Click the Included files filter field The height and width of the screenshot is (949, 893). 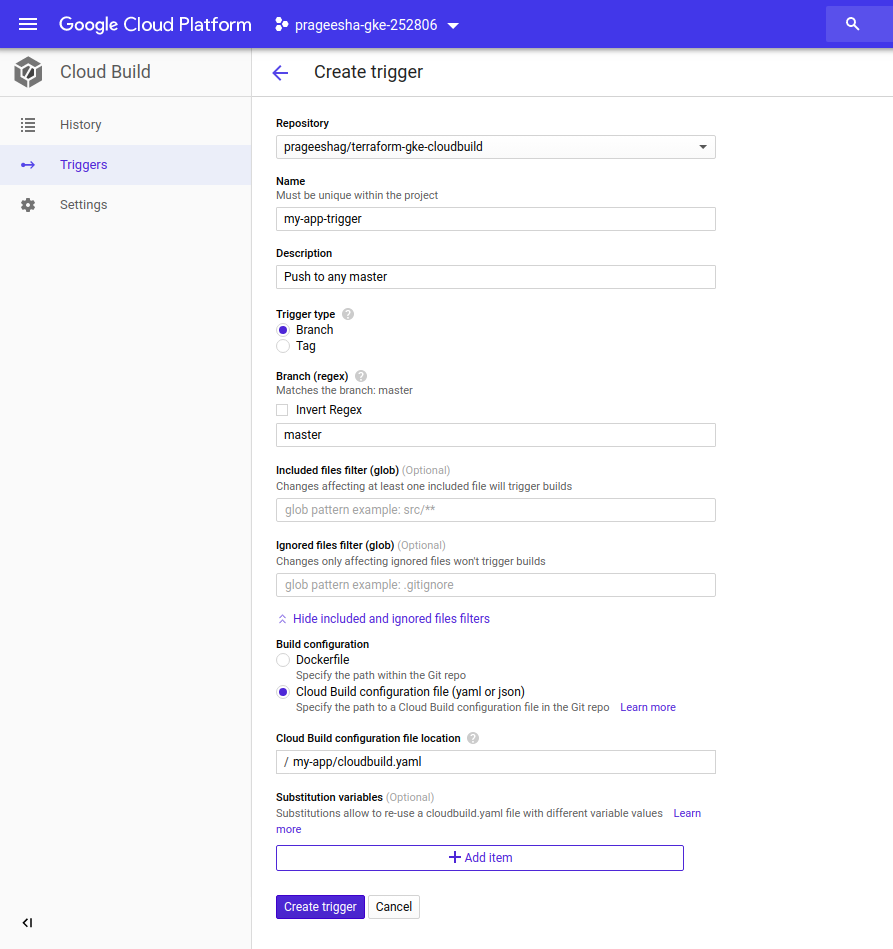(495, 510)
